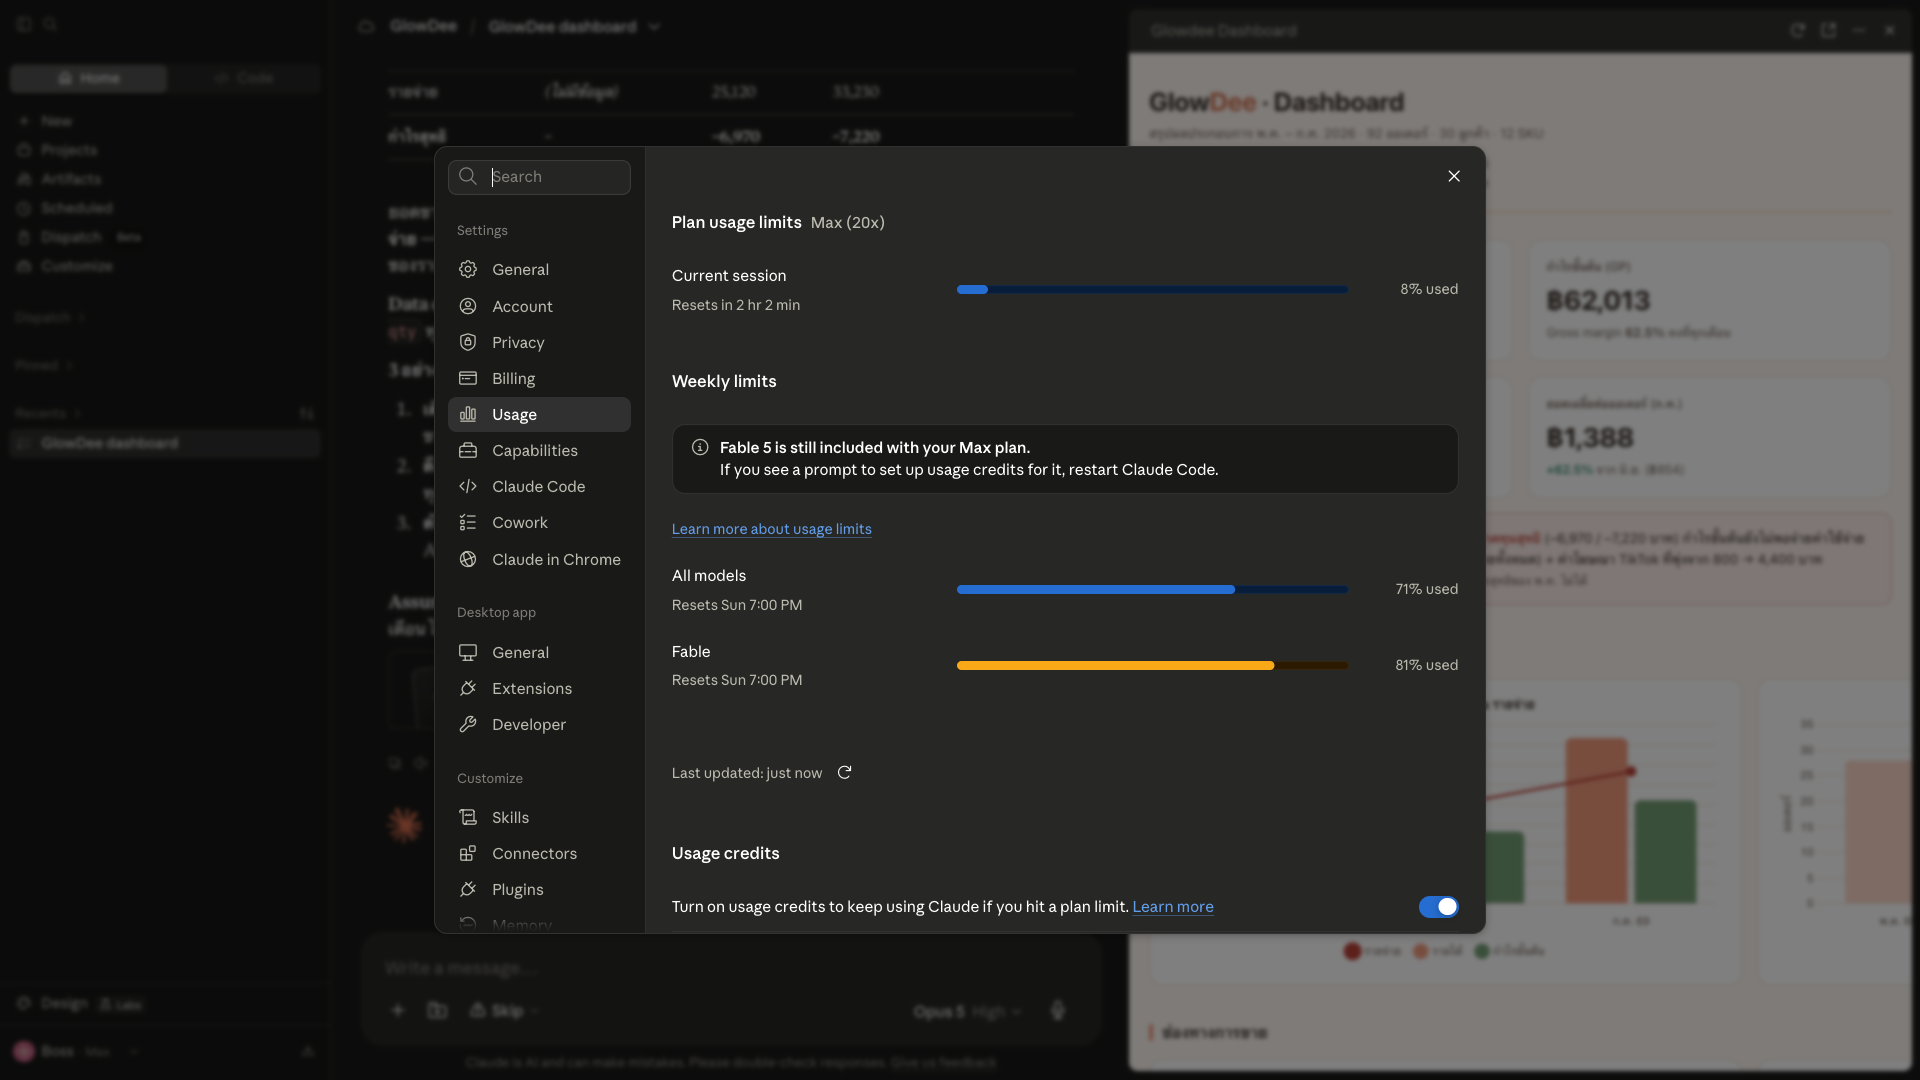
Task: Open Extensions plug icon
Action: tap(467, 688)
